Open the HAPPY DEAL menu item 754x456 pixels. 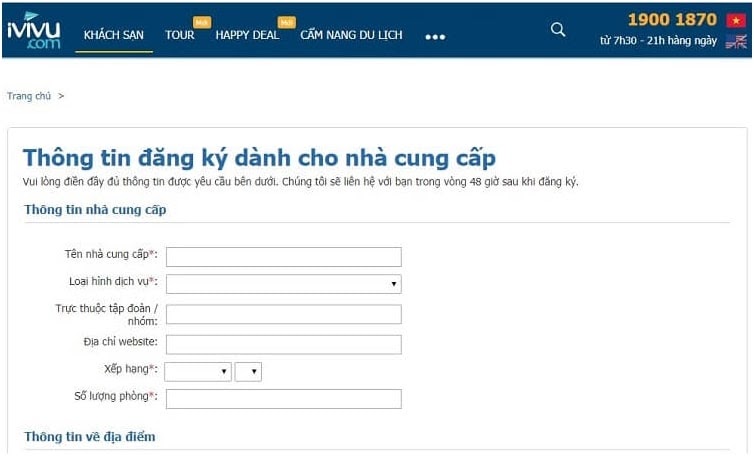coord(247,35)
